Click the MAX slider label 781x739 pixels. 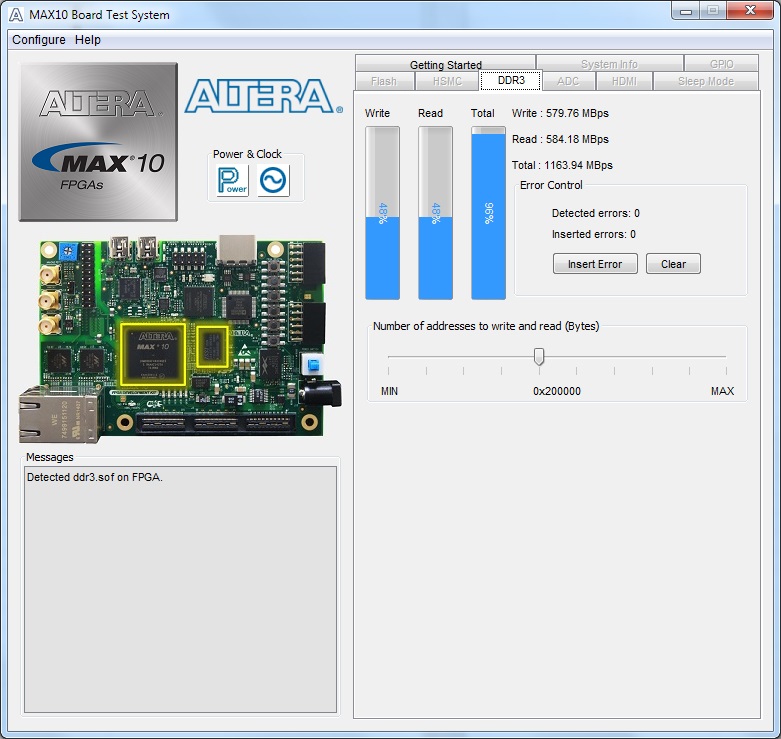pyautogui.click(x=722, y=391)
